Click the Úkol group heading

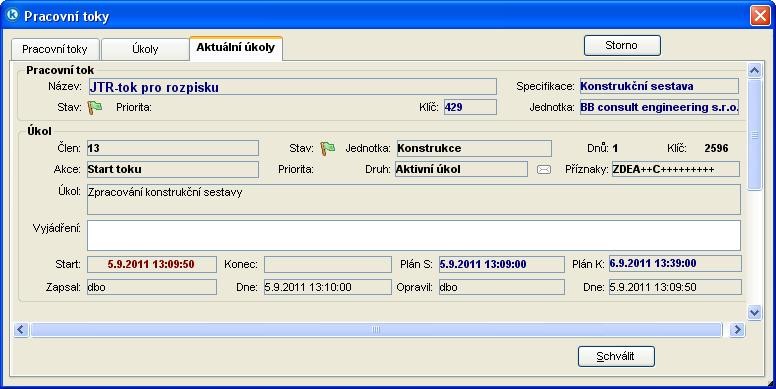click(x=40, y=132)
